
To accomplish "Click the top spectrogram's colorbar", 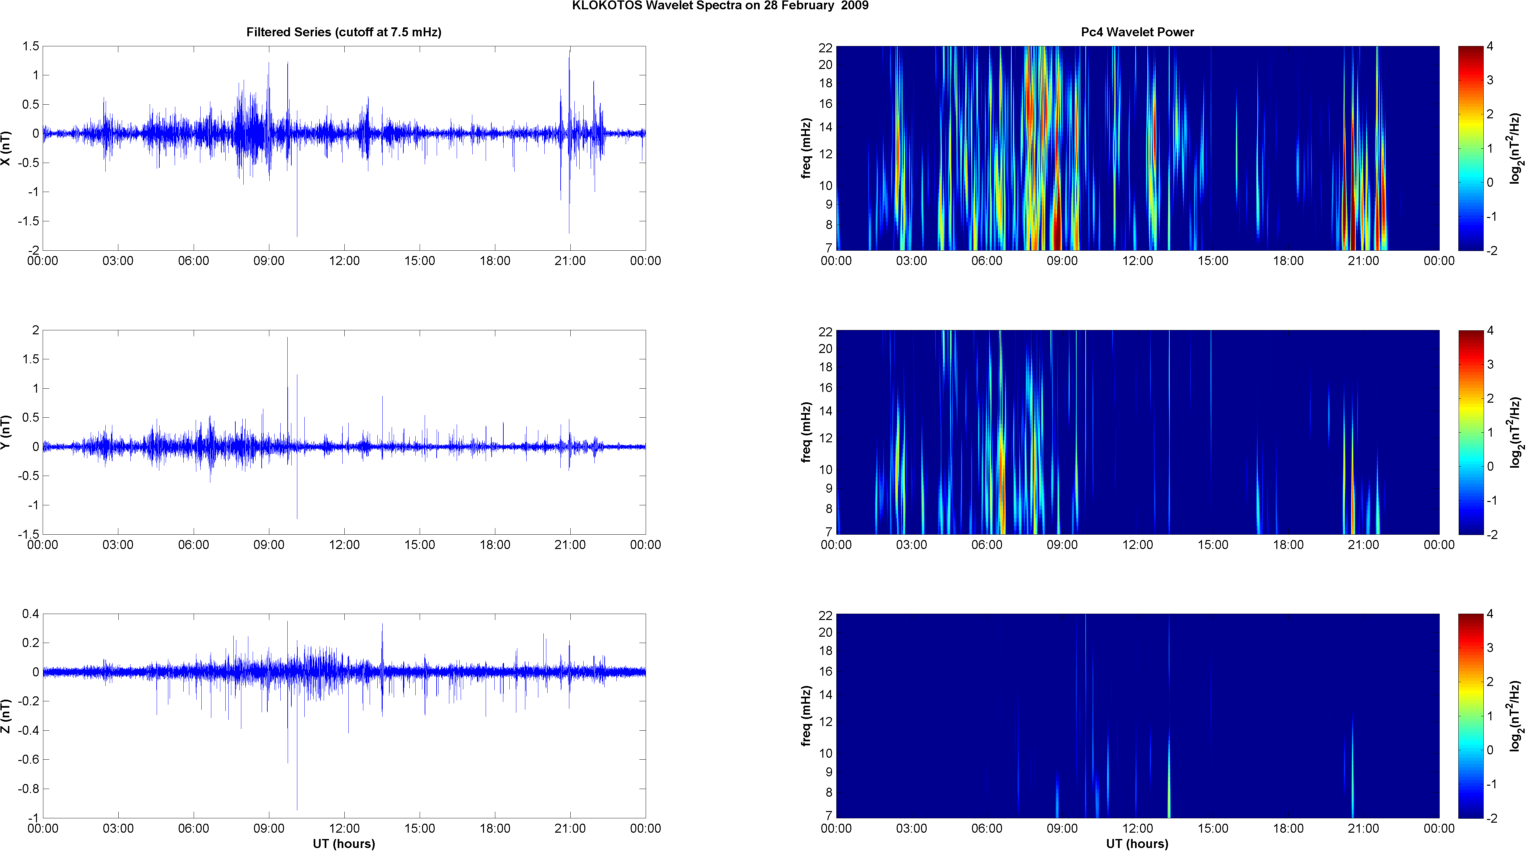I will tap(1470, 148).
